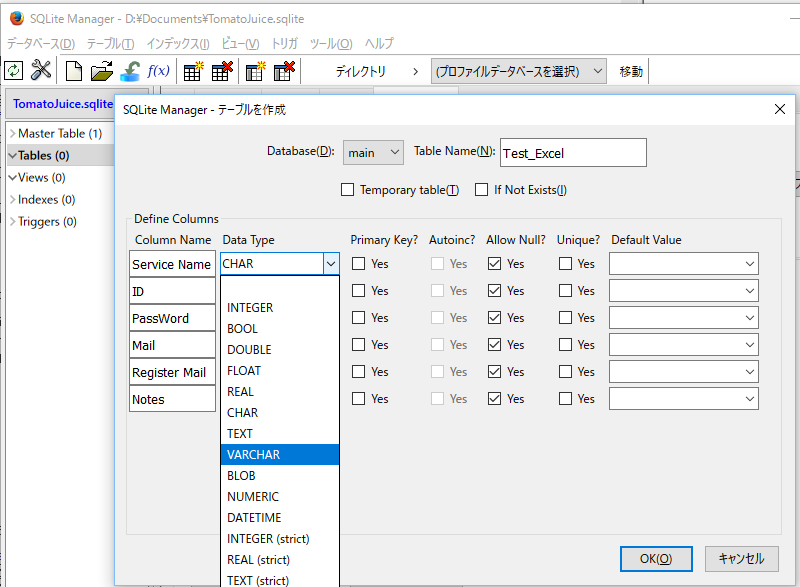This screenshot has width=800, height=587.
Task: Open settings via wrench tools icon
Action: tap(41, 71)
